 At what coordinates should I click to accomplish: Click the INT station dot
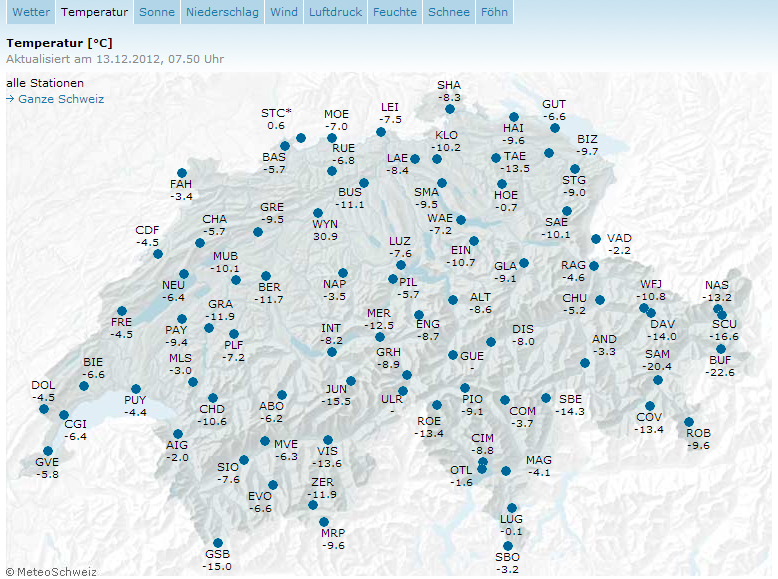[332, 352]
